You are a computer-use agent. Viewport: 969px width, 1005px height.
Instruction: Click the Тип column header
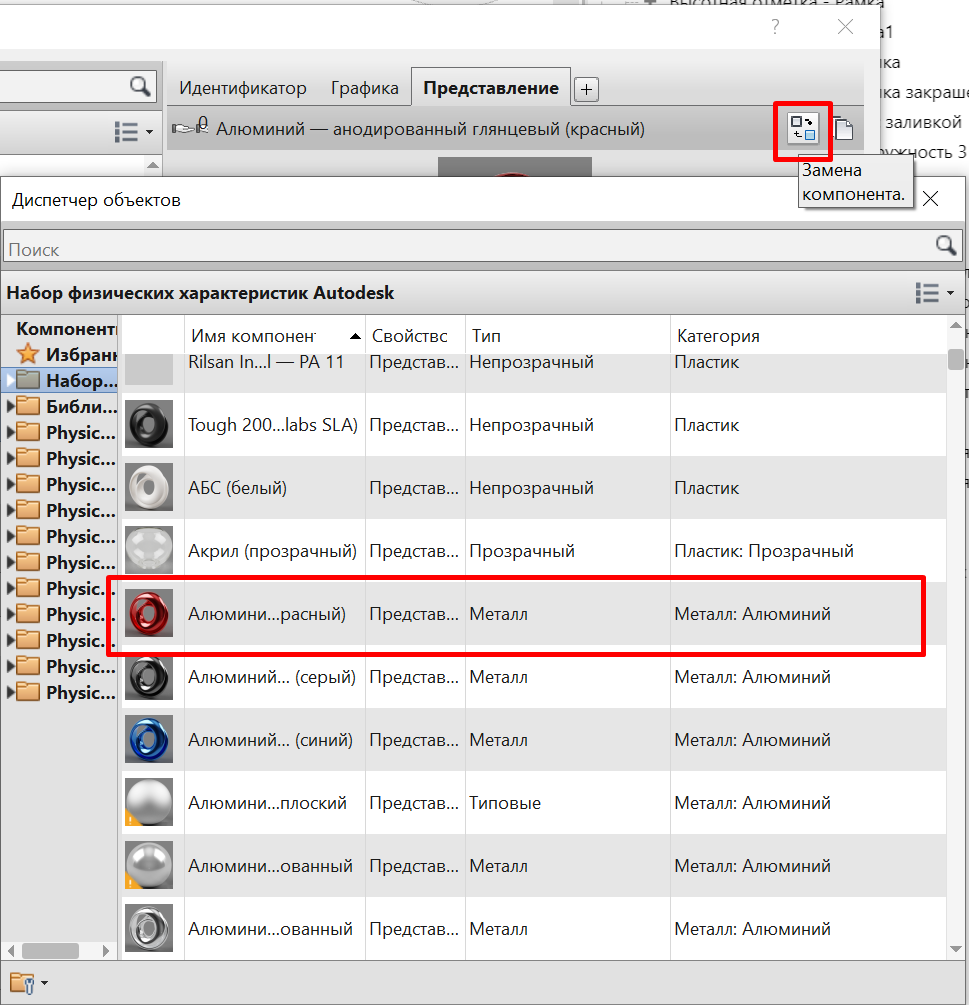point(568,335)
